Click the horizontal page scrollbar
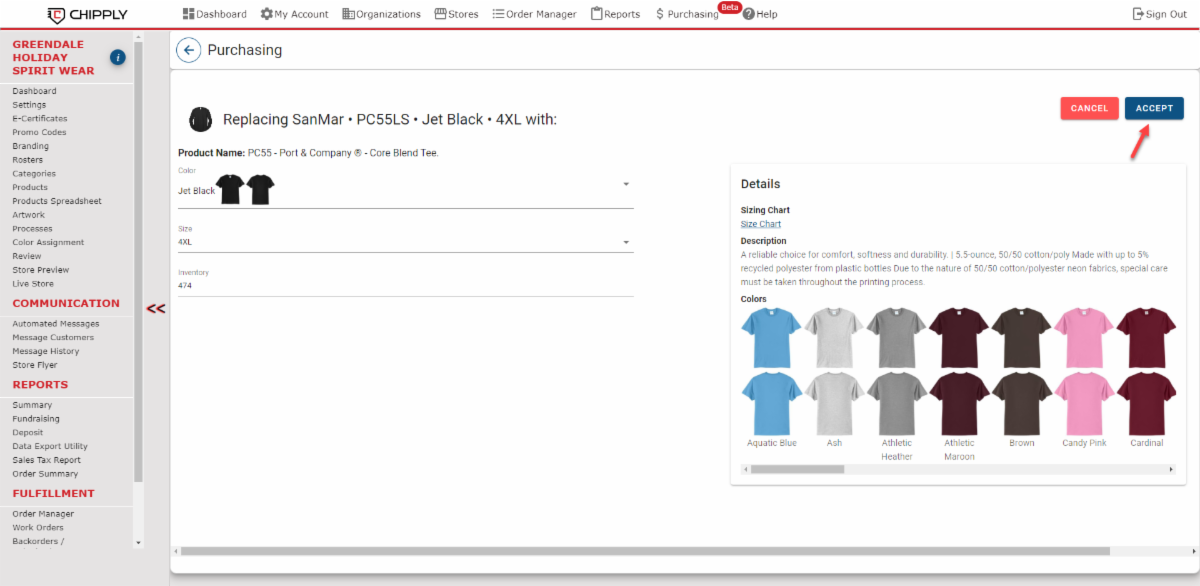This screenshot has width=1200, height=586. click(646, 551)
